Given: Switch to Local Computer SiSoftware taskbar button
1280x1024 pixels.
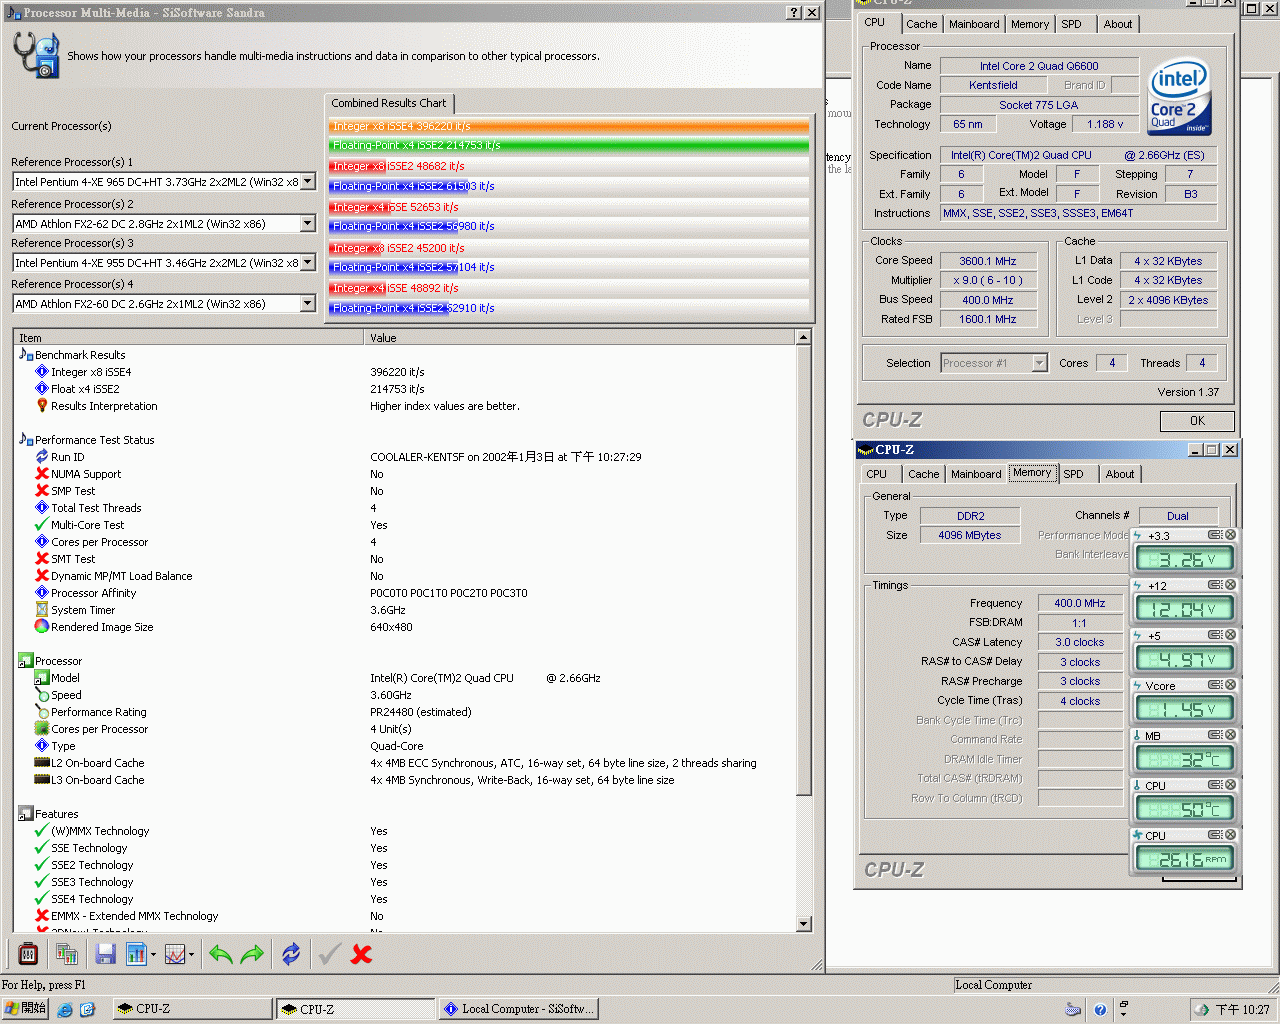Looking at the screenshot, I should click(519, 1009).
